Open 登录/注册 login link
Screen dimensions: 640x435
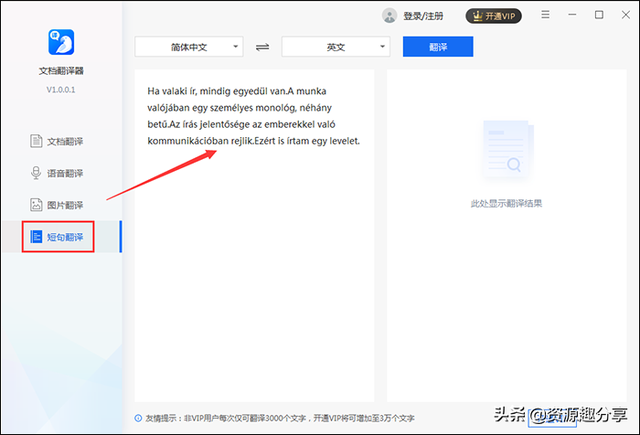tap(423, 16)
